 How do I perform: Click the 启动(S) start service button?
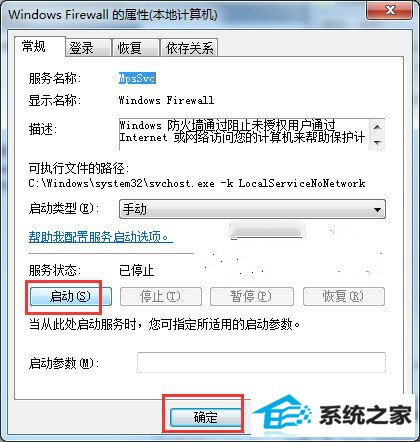click(x=71, y=296)
